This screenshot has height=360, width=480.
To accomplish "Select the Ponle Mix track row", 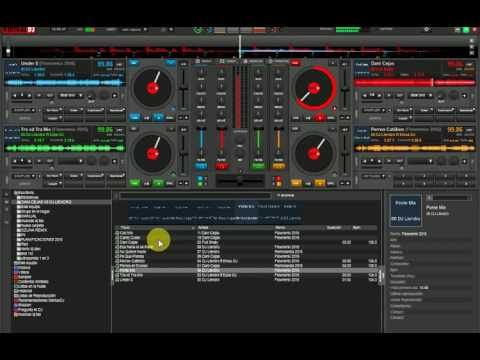I will click(247, 270).
